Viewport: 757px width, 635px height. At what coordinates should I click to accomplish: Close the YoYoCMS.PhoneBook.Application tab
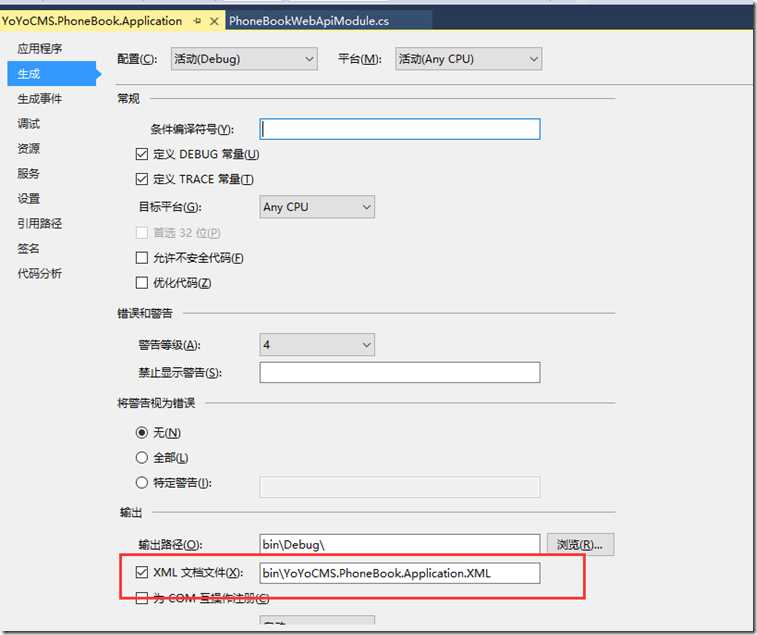coord(214,21)
